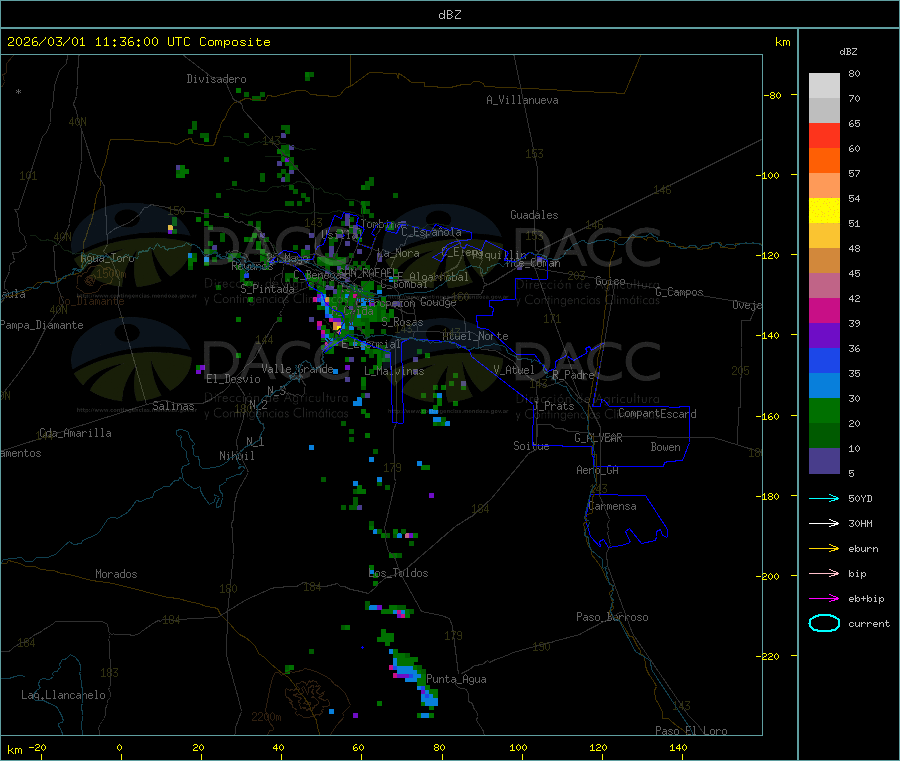This screenshot has height=761, width=900.
Task: Click the 'Salinas' place label
Action: [x=173, y=406]
